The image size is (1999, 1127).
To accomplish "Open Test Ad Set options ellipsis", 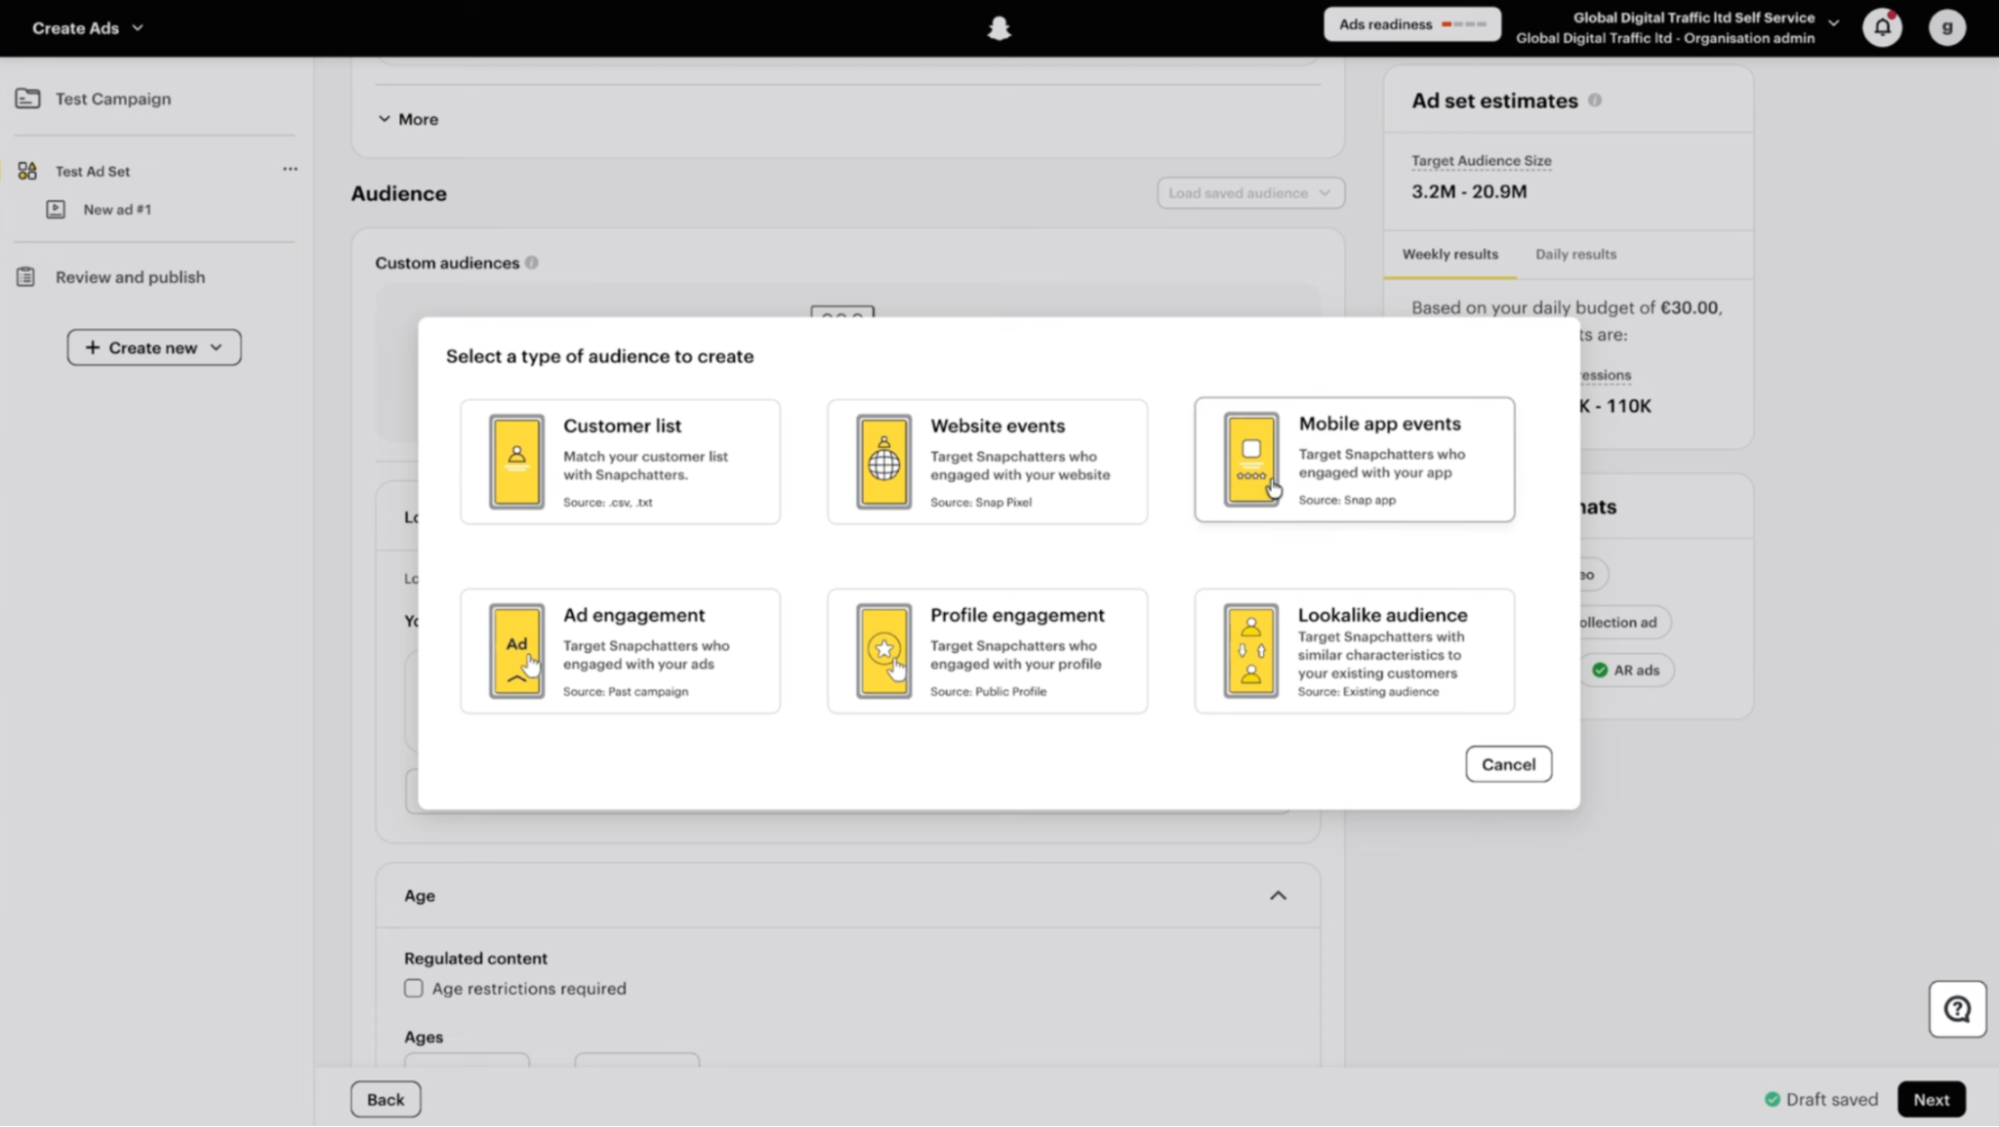I will point(290,169).
